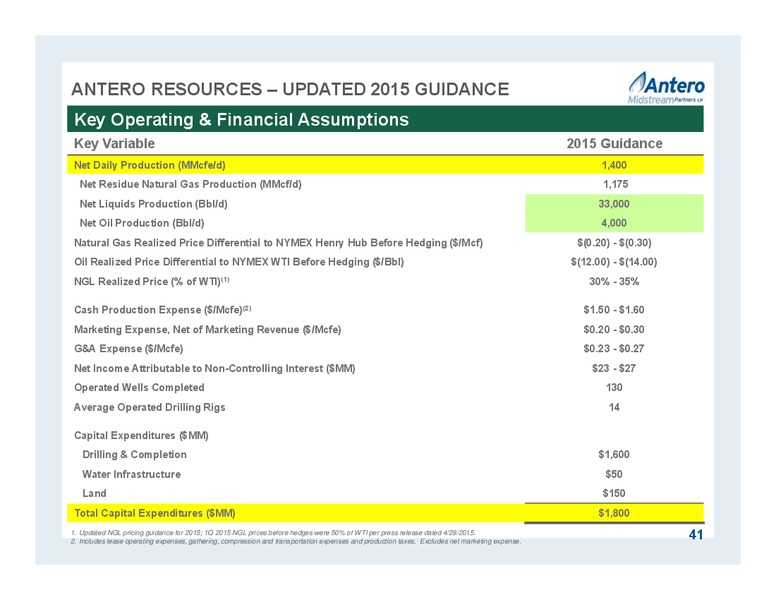Select the value $23 - $27
The width and height of the screenshot is (776, 600).
click(x=614, y=368)
